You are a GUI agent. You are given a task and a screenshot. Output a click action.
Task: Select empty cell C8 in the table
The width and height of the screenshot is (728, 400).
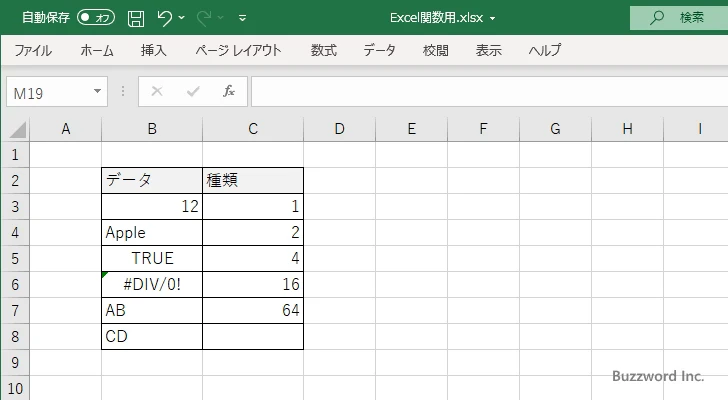pyautogui.click(x=253, y=336)
